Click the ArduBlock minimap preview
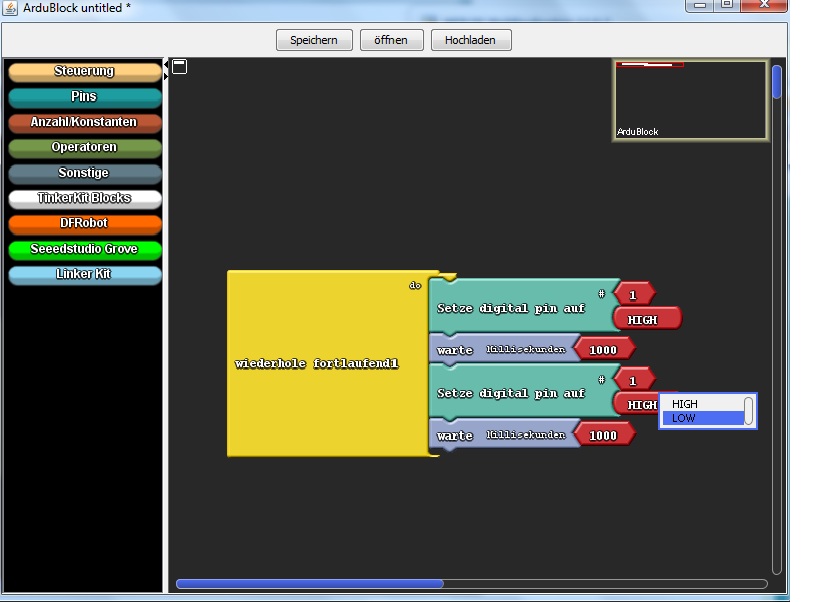This screenshot has height=602, width=819. point(690,100)
